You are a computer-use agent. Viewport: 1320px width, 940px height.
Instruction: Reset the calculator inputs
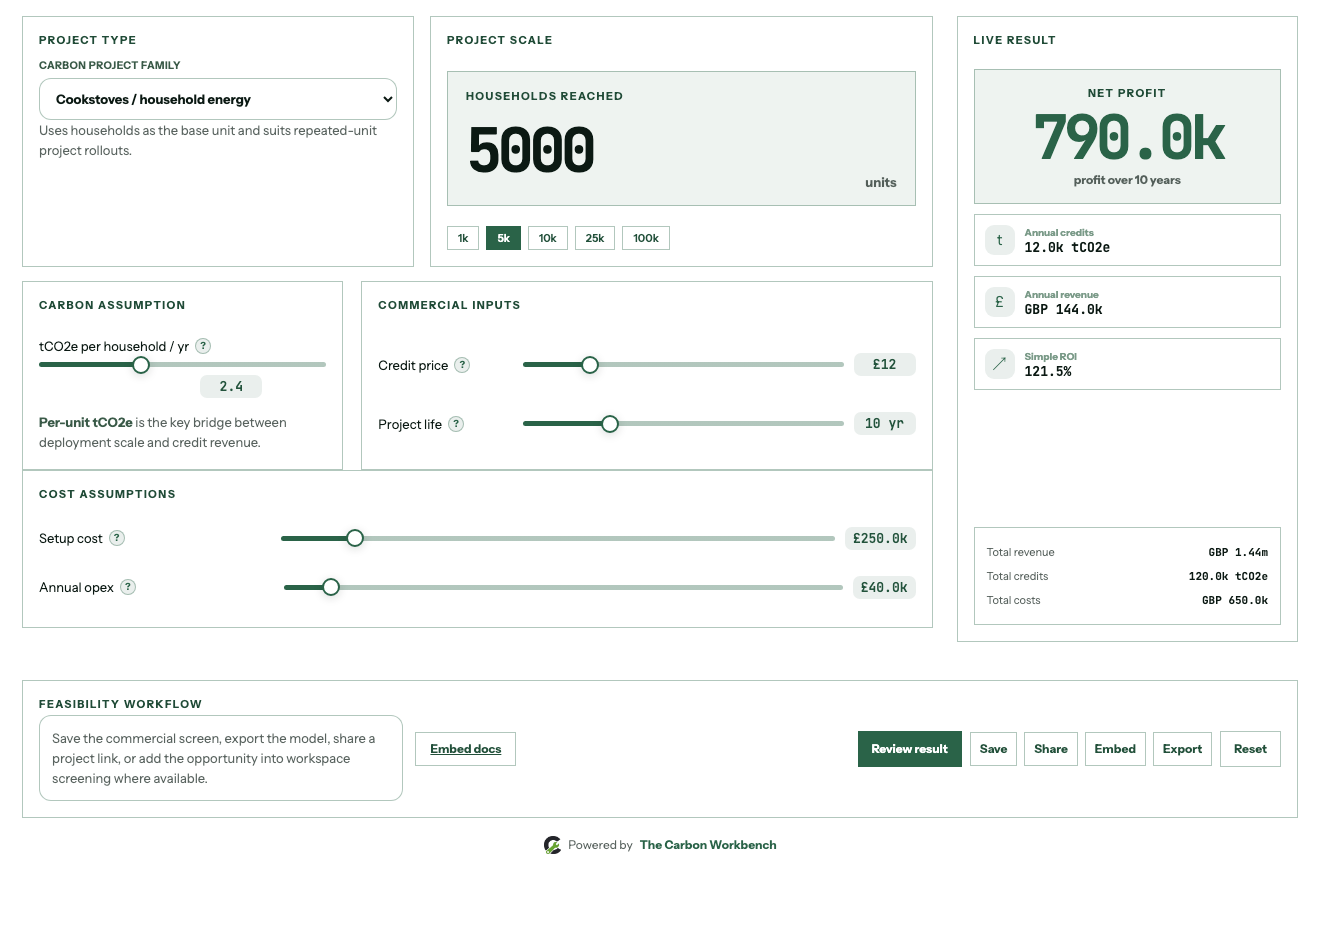pos(1250,749)
